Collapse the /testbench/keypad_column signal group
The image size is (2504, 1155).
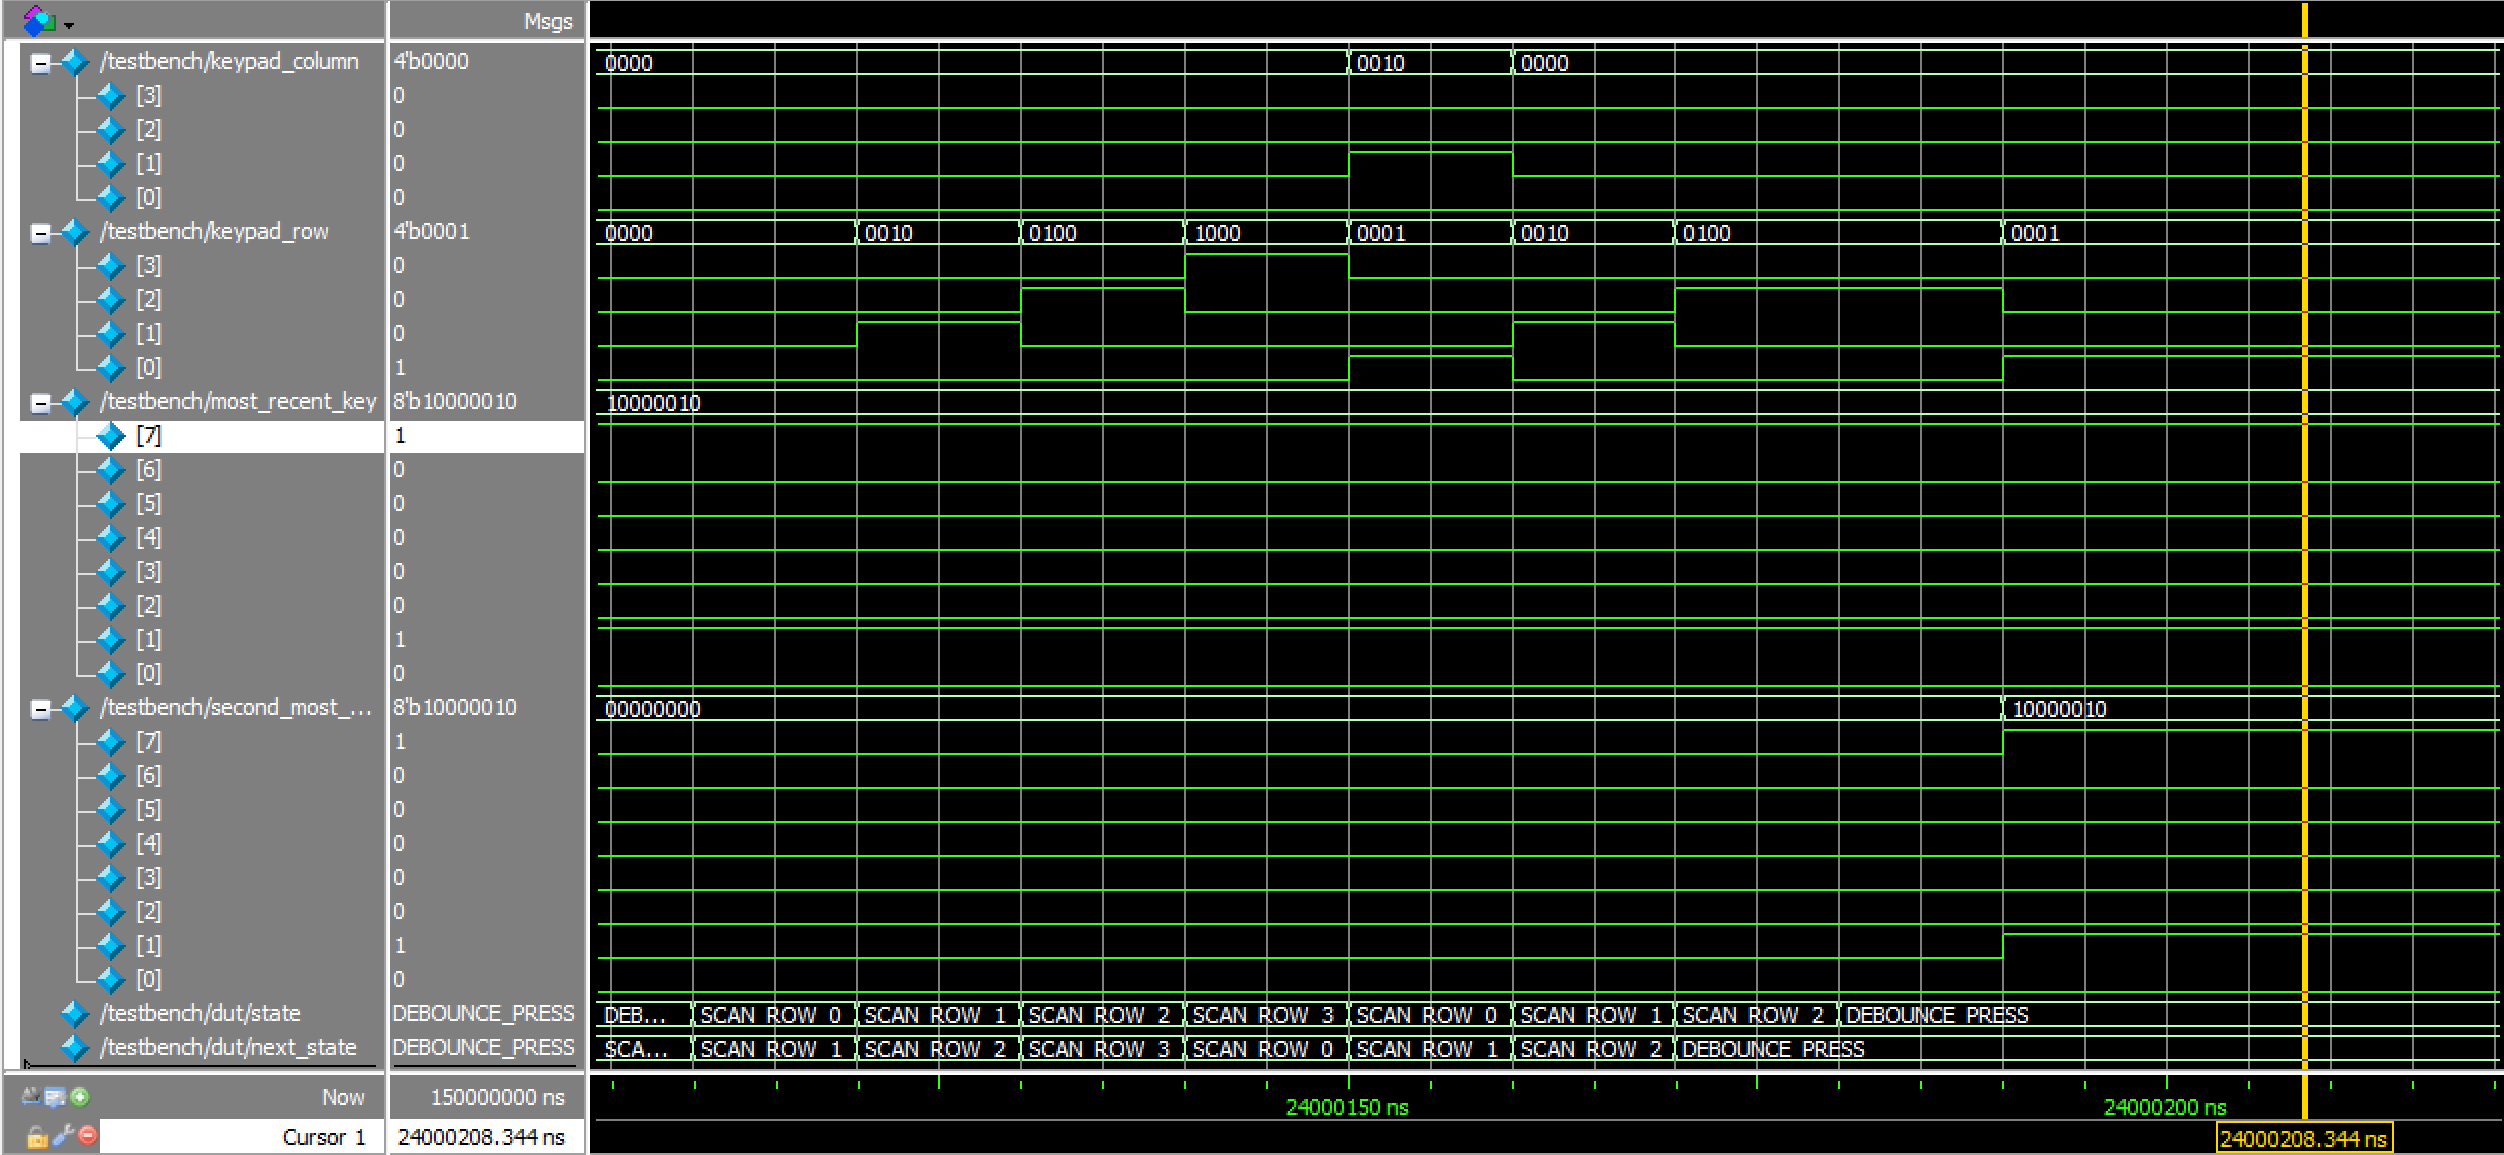41,63
